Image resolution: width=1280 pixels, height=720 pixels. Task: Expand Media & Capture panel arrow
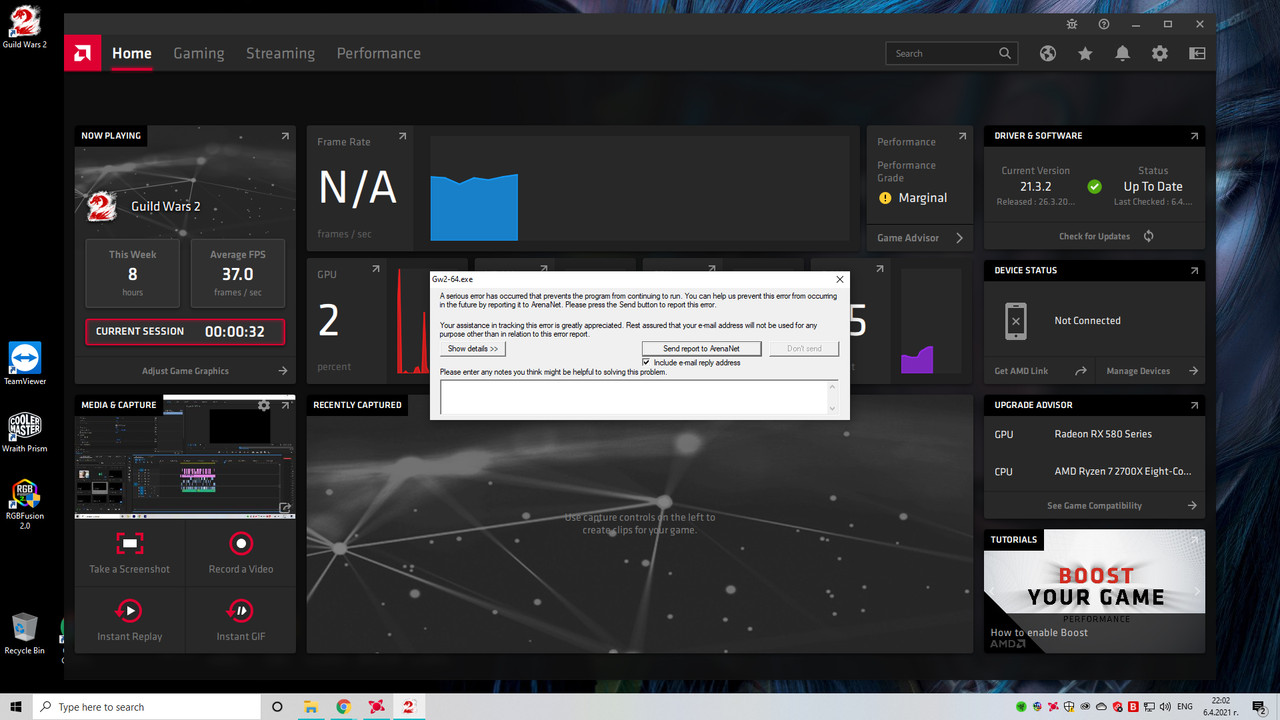pyautogui.click(x=285, y=405)
